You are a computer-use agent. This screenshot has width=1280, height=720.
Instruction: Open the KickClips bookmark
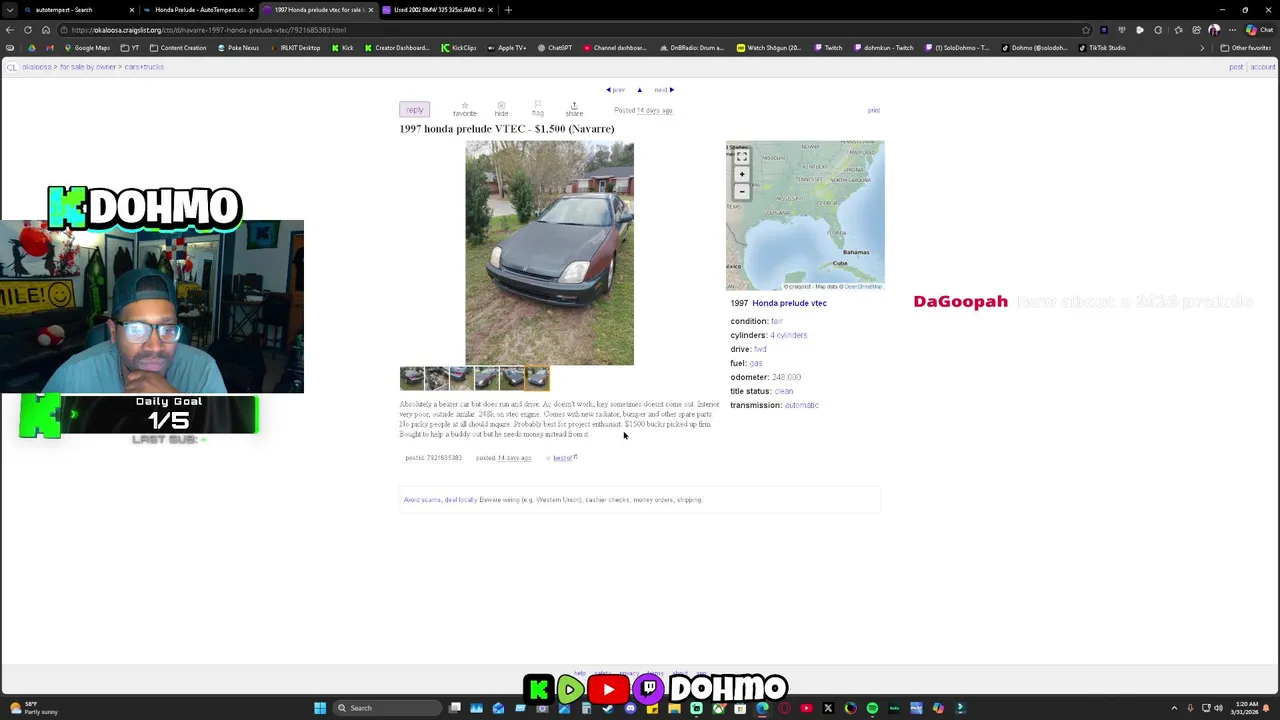click(459, 48)
